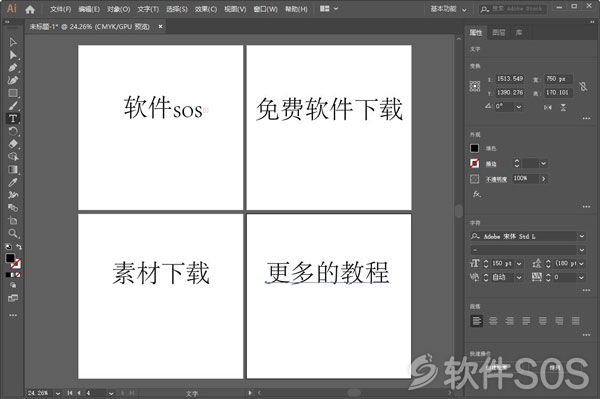Enable justify all lines
This screenshot has height=399, width=600.
coord(576,321)
